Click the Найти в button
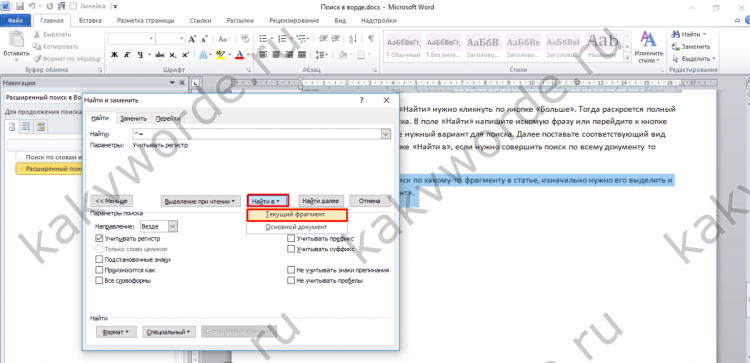The height and width of the screenshot is (363, 750). pos(268,201)
